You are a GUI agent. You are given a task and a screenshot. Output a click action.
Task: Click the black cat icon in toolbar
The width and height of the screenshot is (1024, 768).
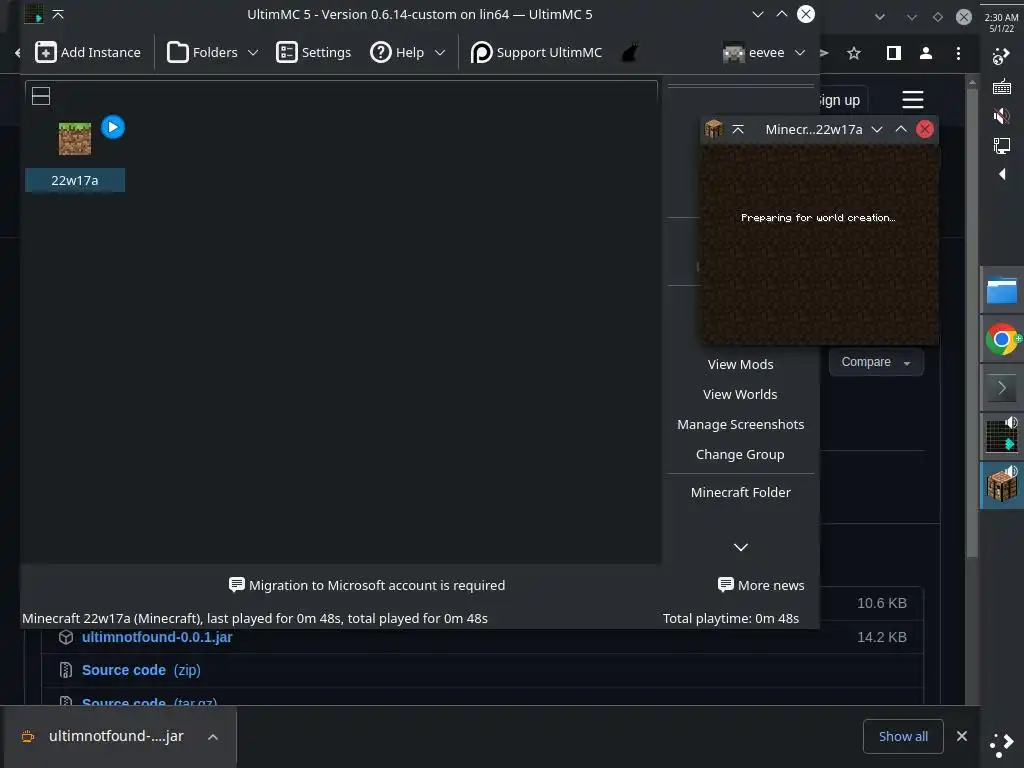pyautogui.click(x=630, y=52)
